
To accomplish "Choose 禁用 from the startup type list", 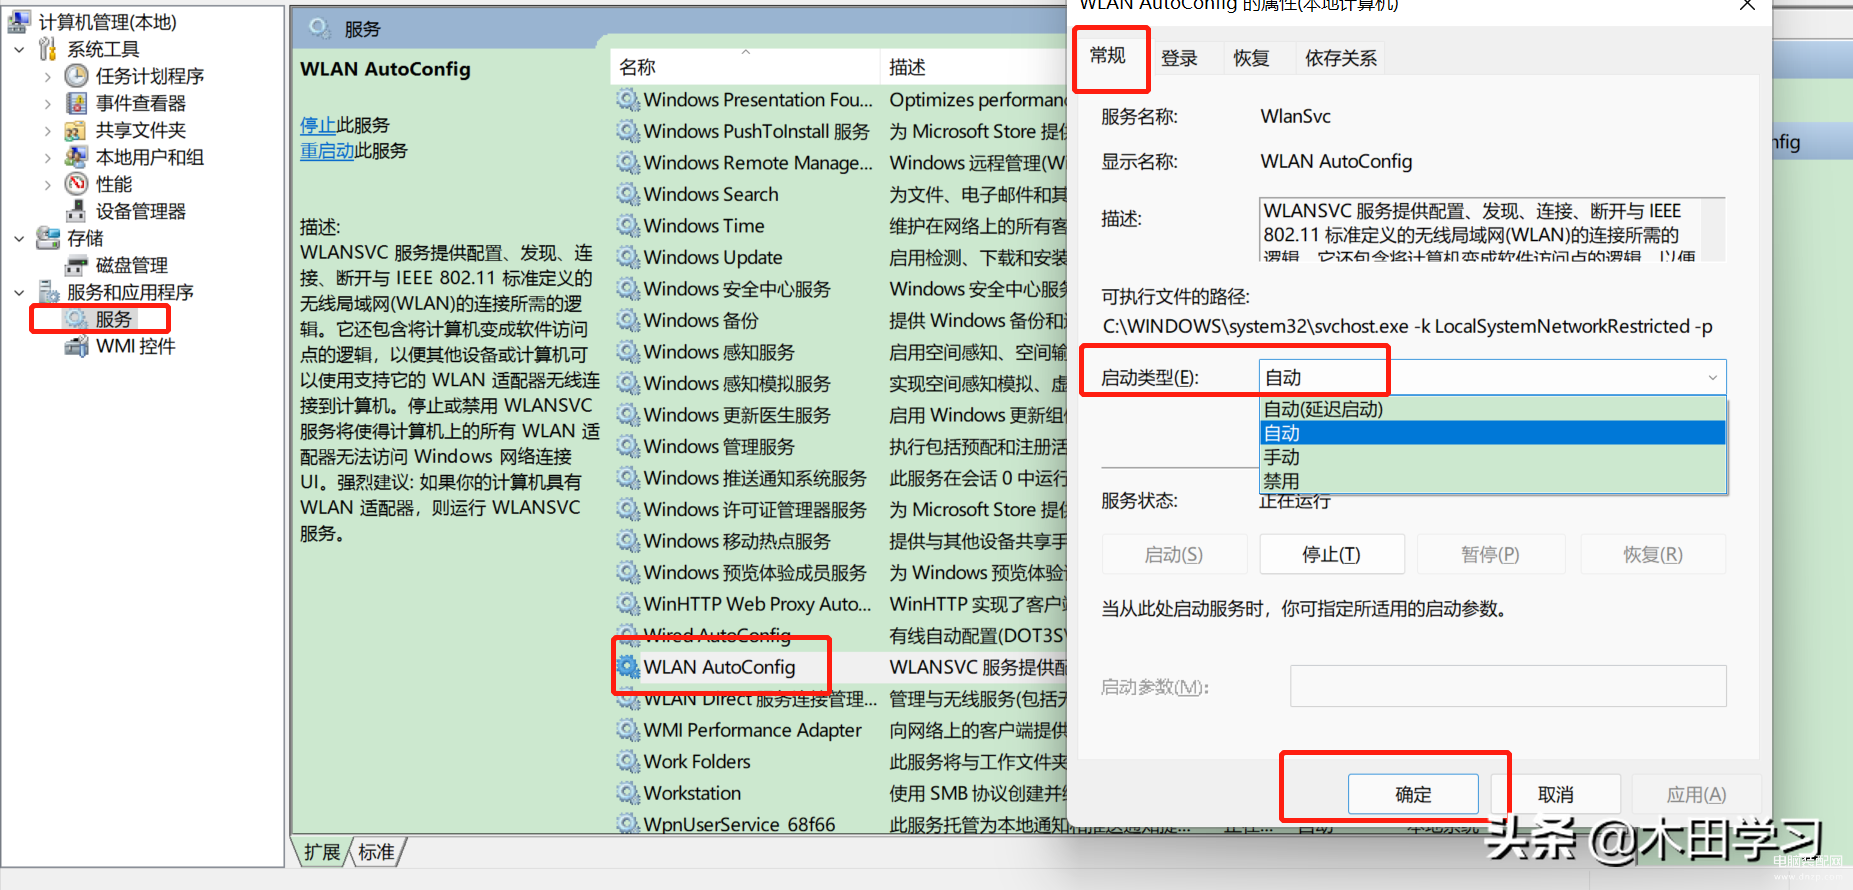I will click(x=1492, y=481).
